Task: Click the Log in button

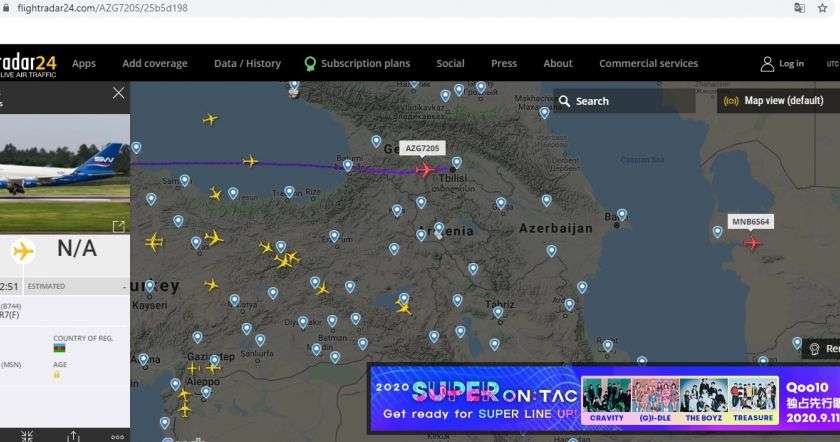Action: pyautogui.click(x=782, y=64)
